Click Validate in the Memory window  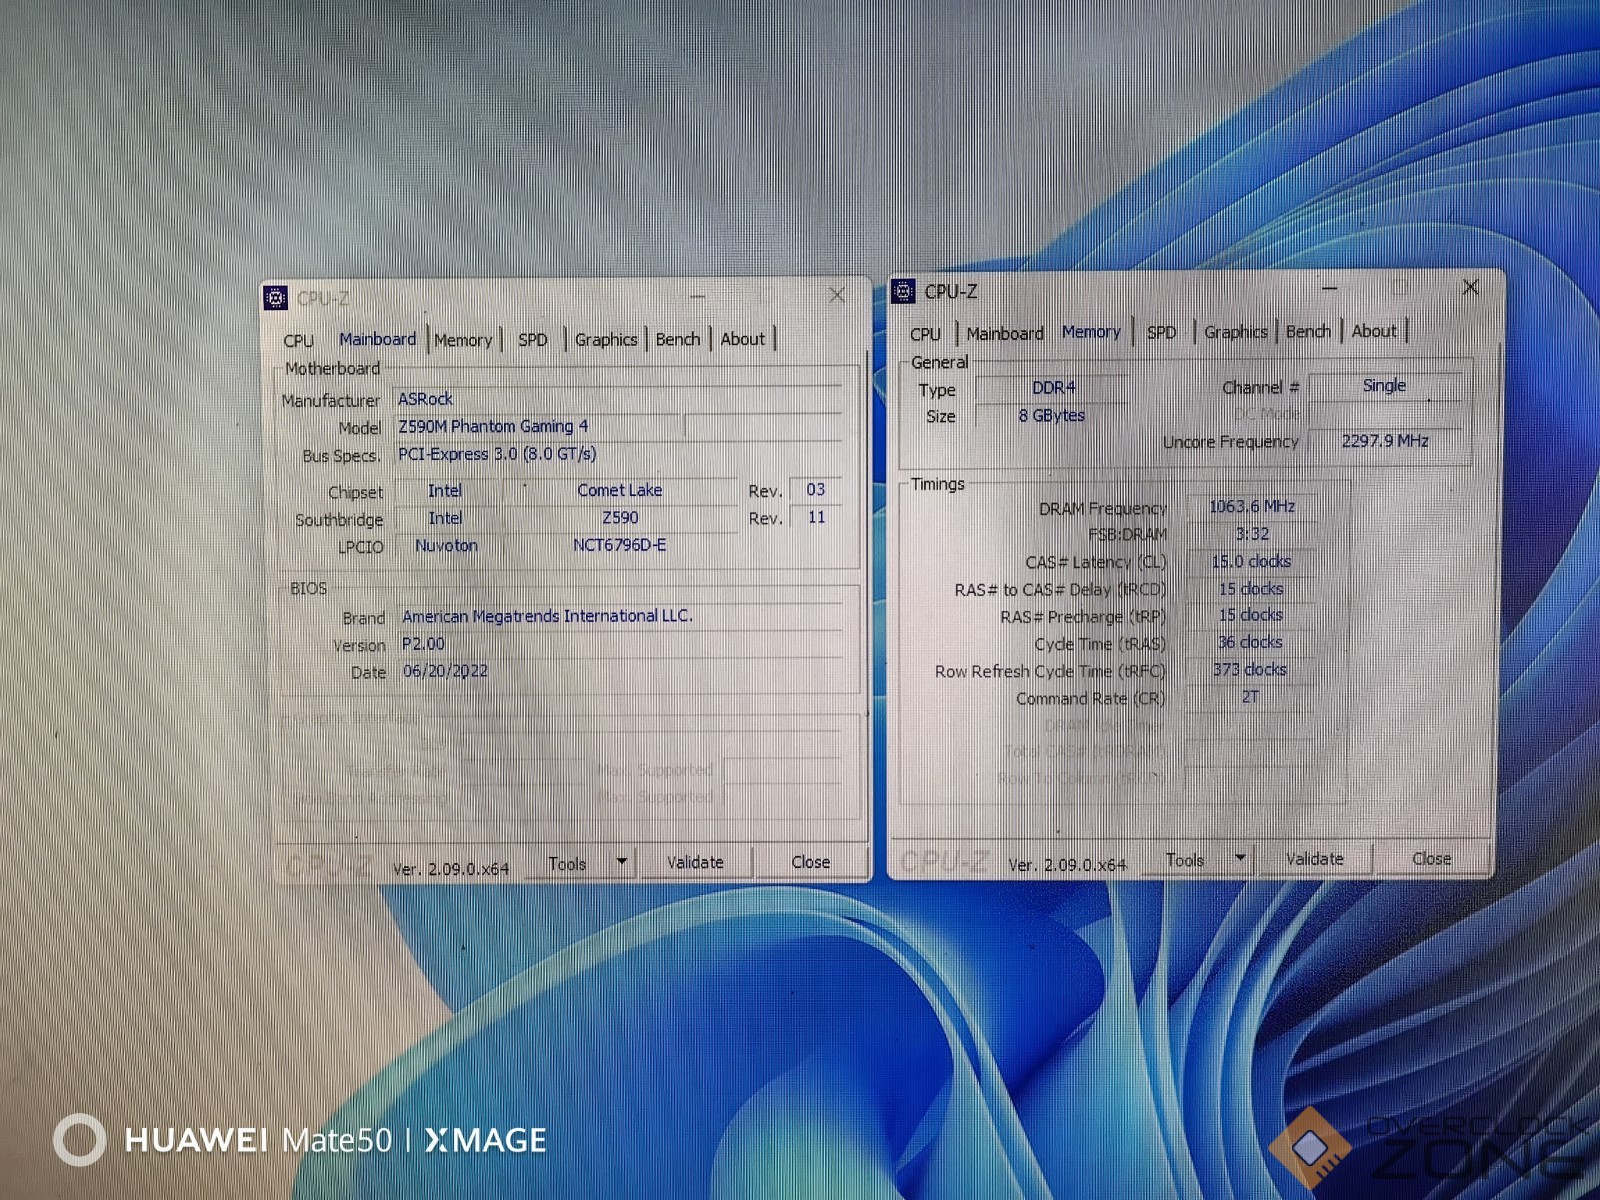1314,859
